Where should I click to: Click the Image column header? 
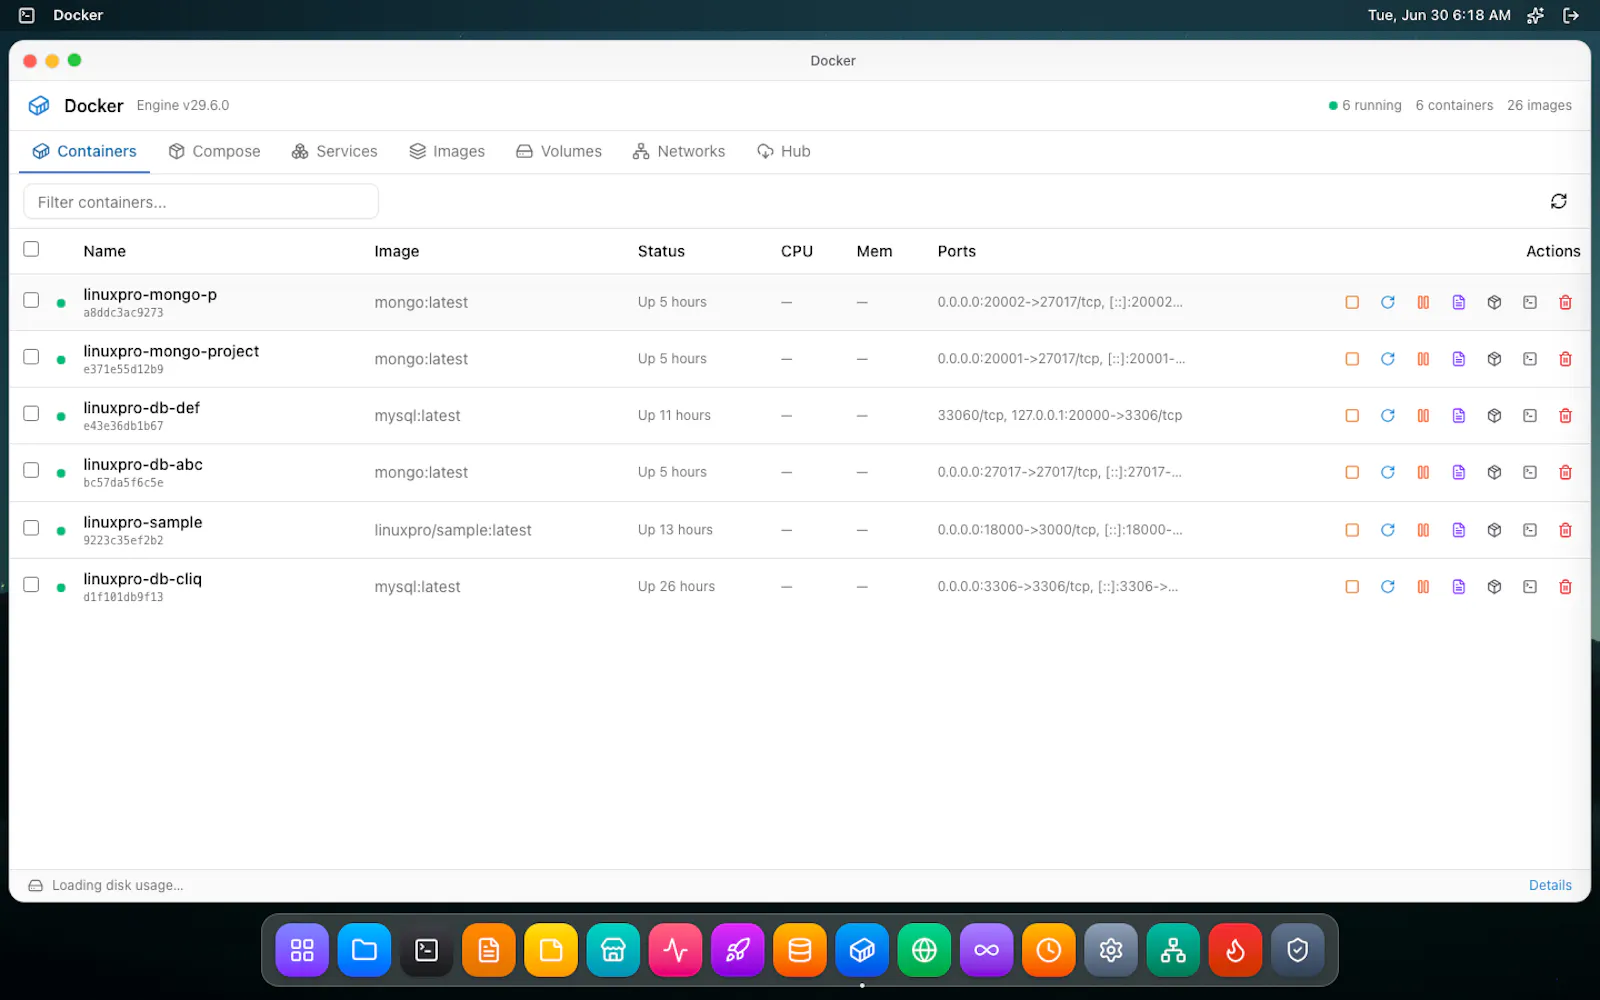(397, 251)
